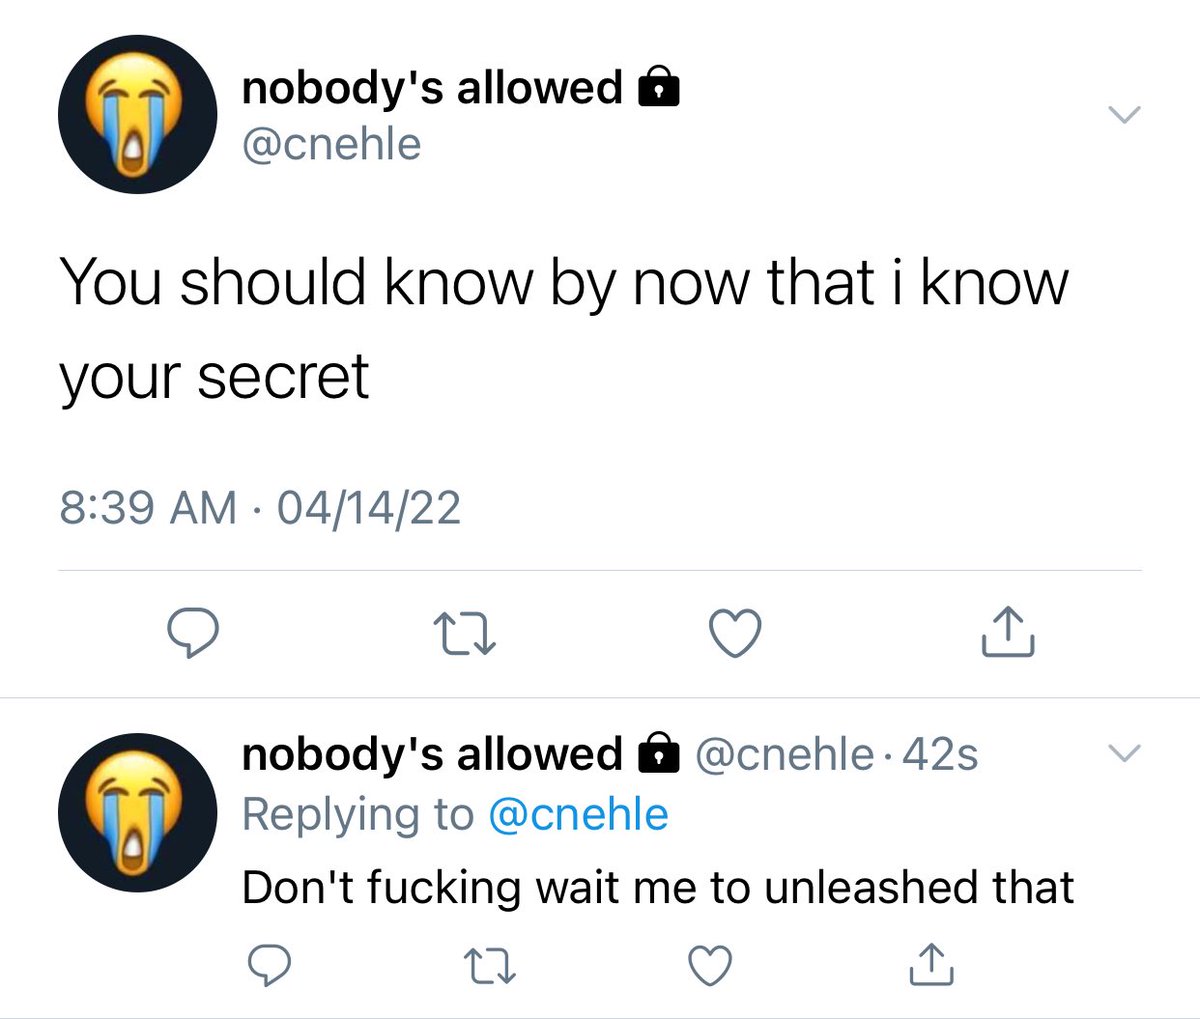Viewport: 1200px width, 1019px height.
Task: Like the main tweet
Action: point(735,633)
